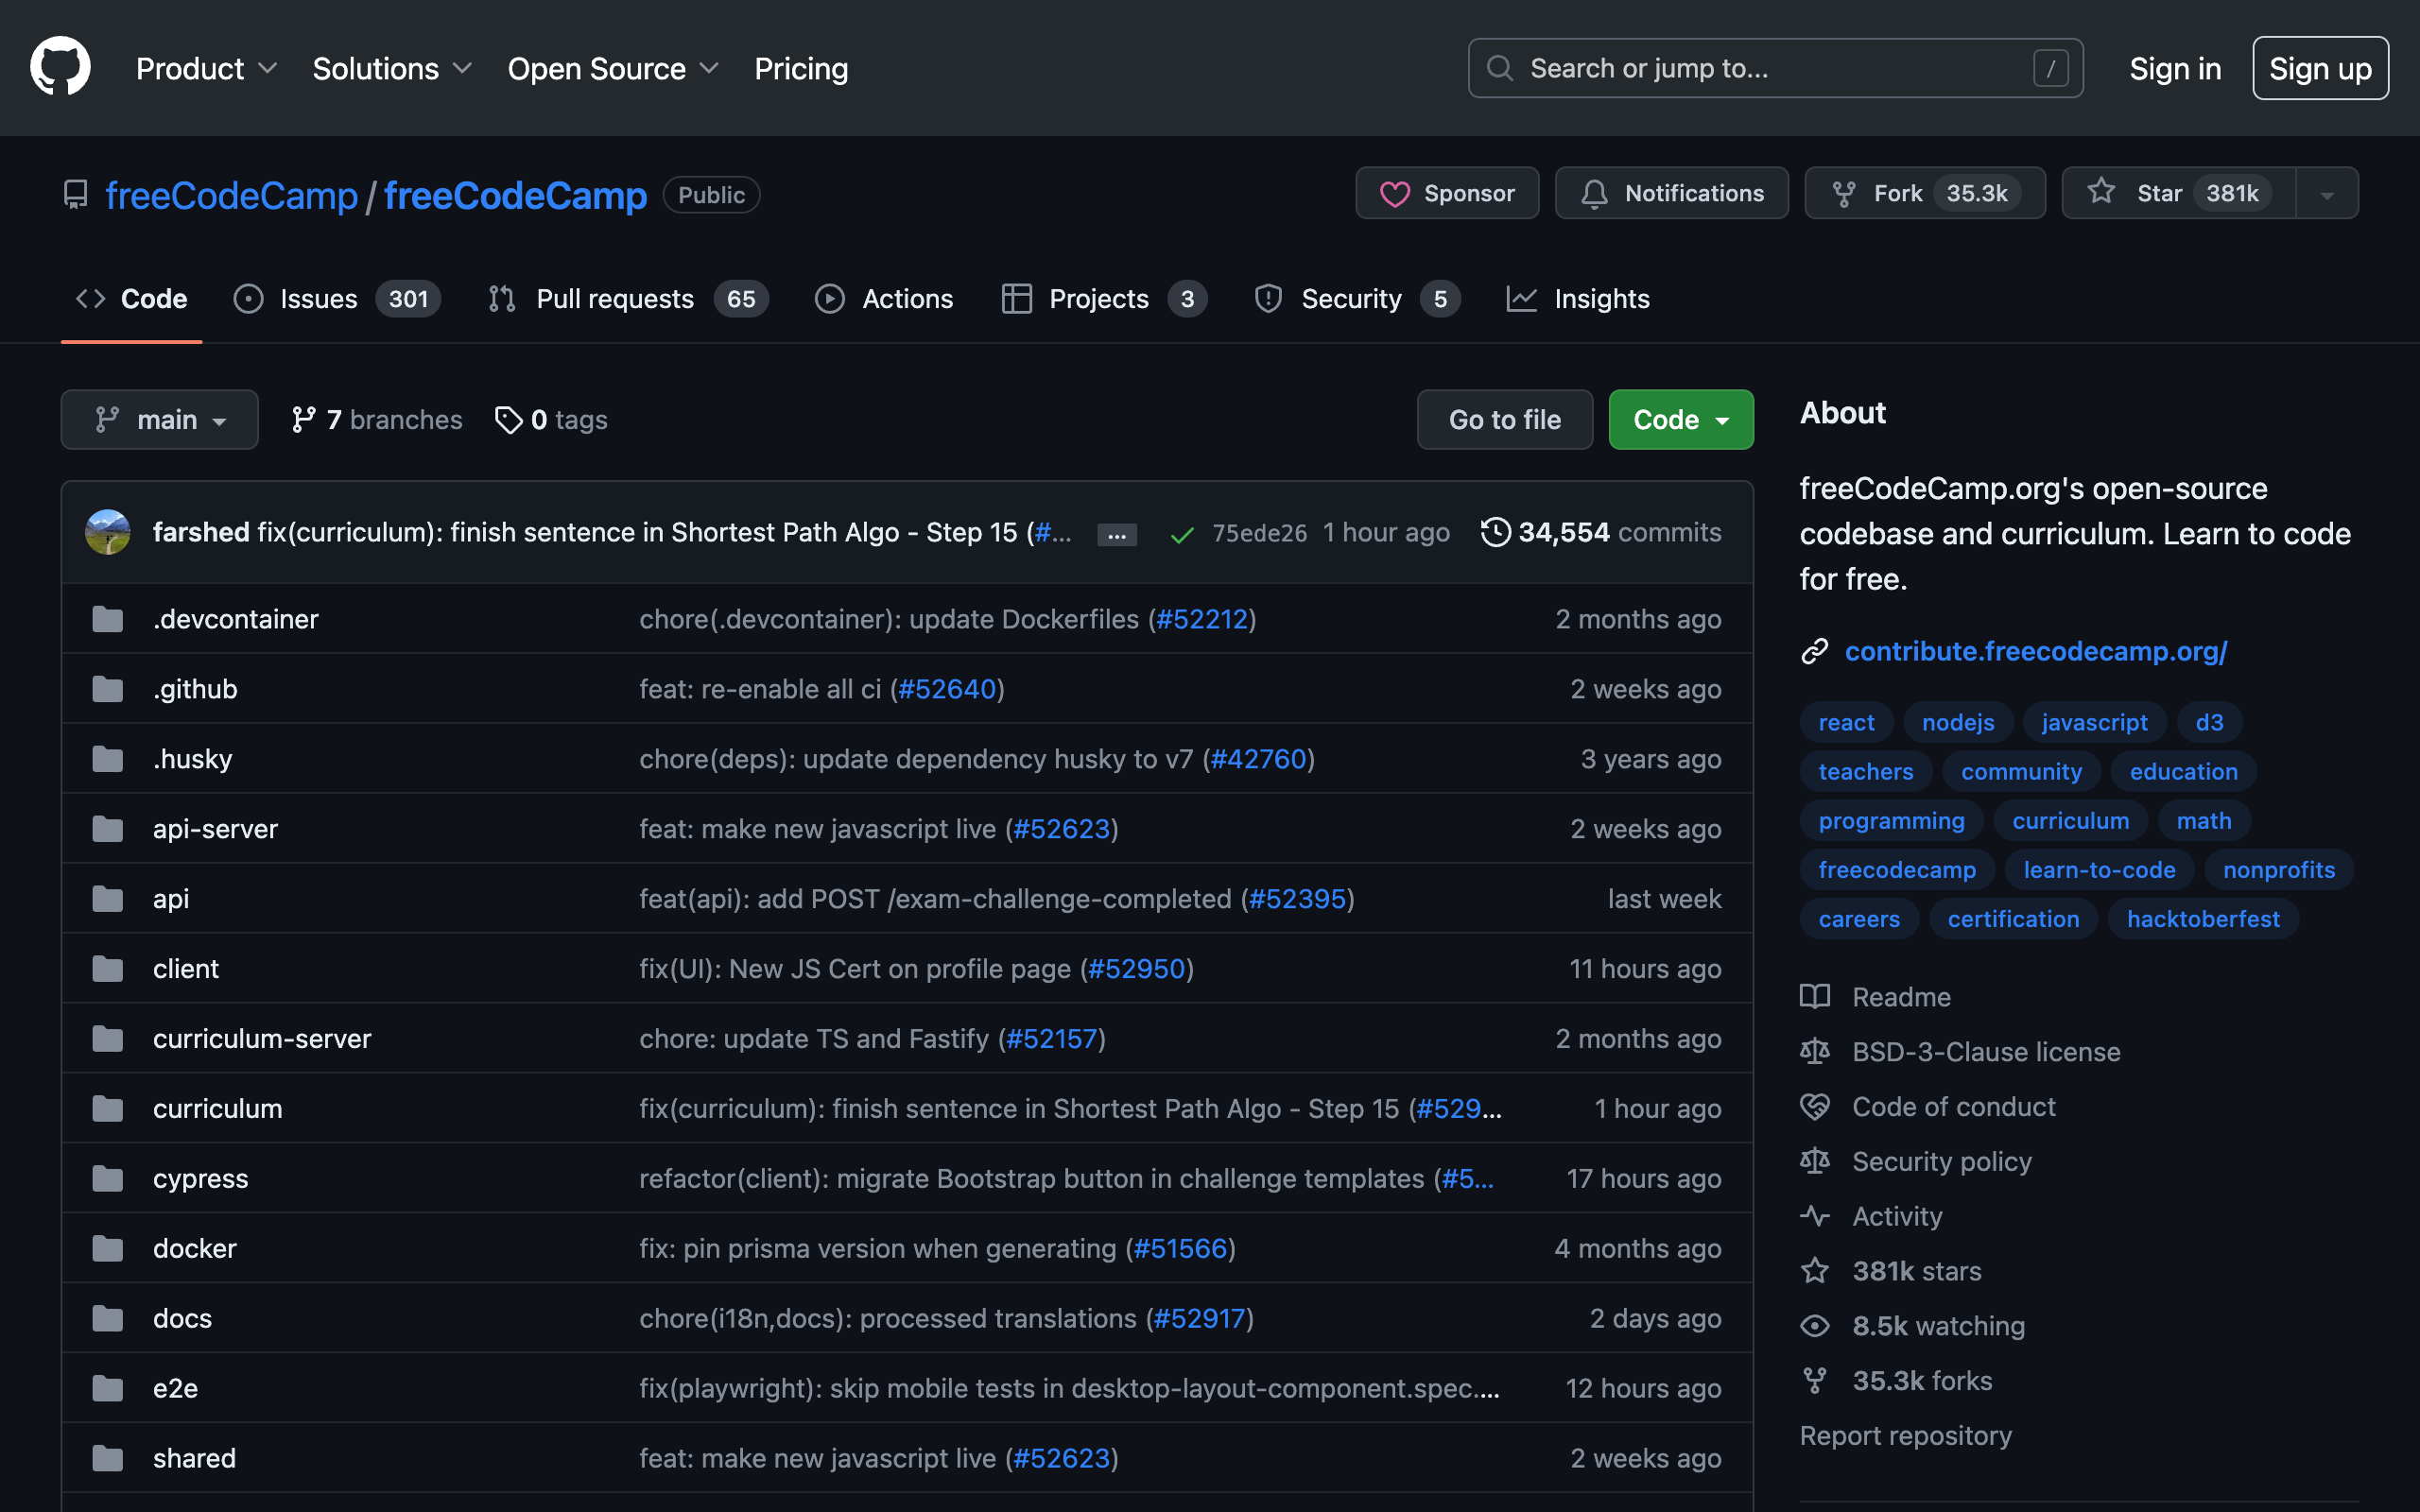Viewport: 2420px width, 1512px height.
Task: Click the green check status icon
Action: (x=1182, y=535)
